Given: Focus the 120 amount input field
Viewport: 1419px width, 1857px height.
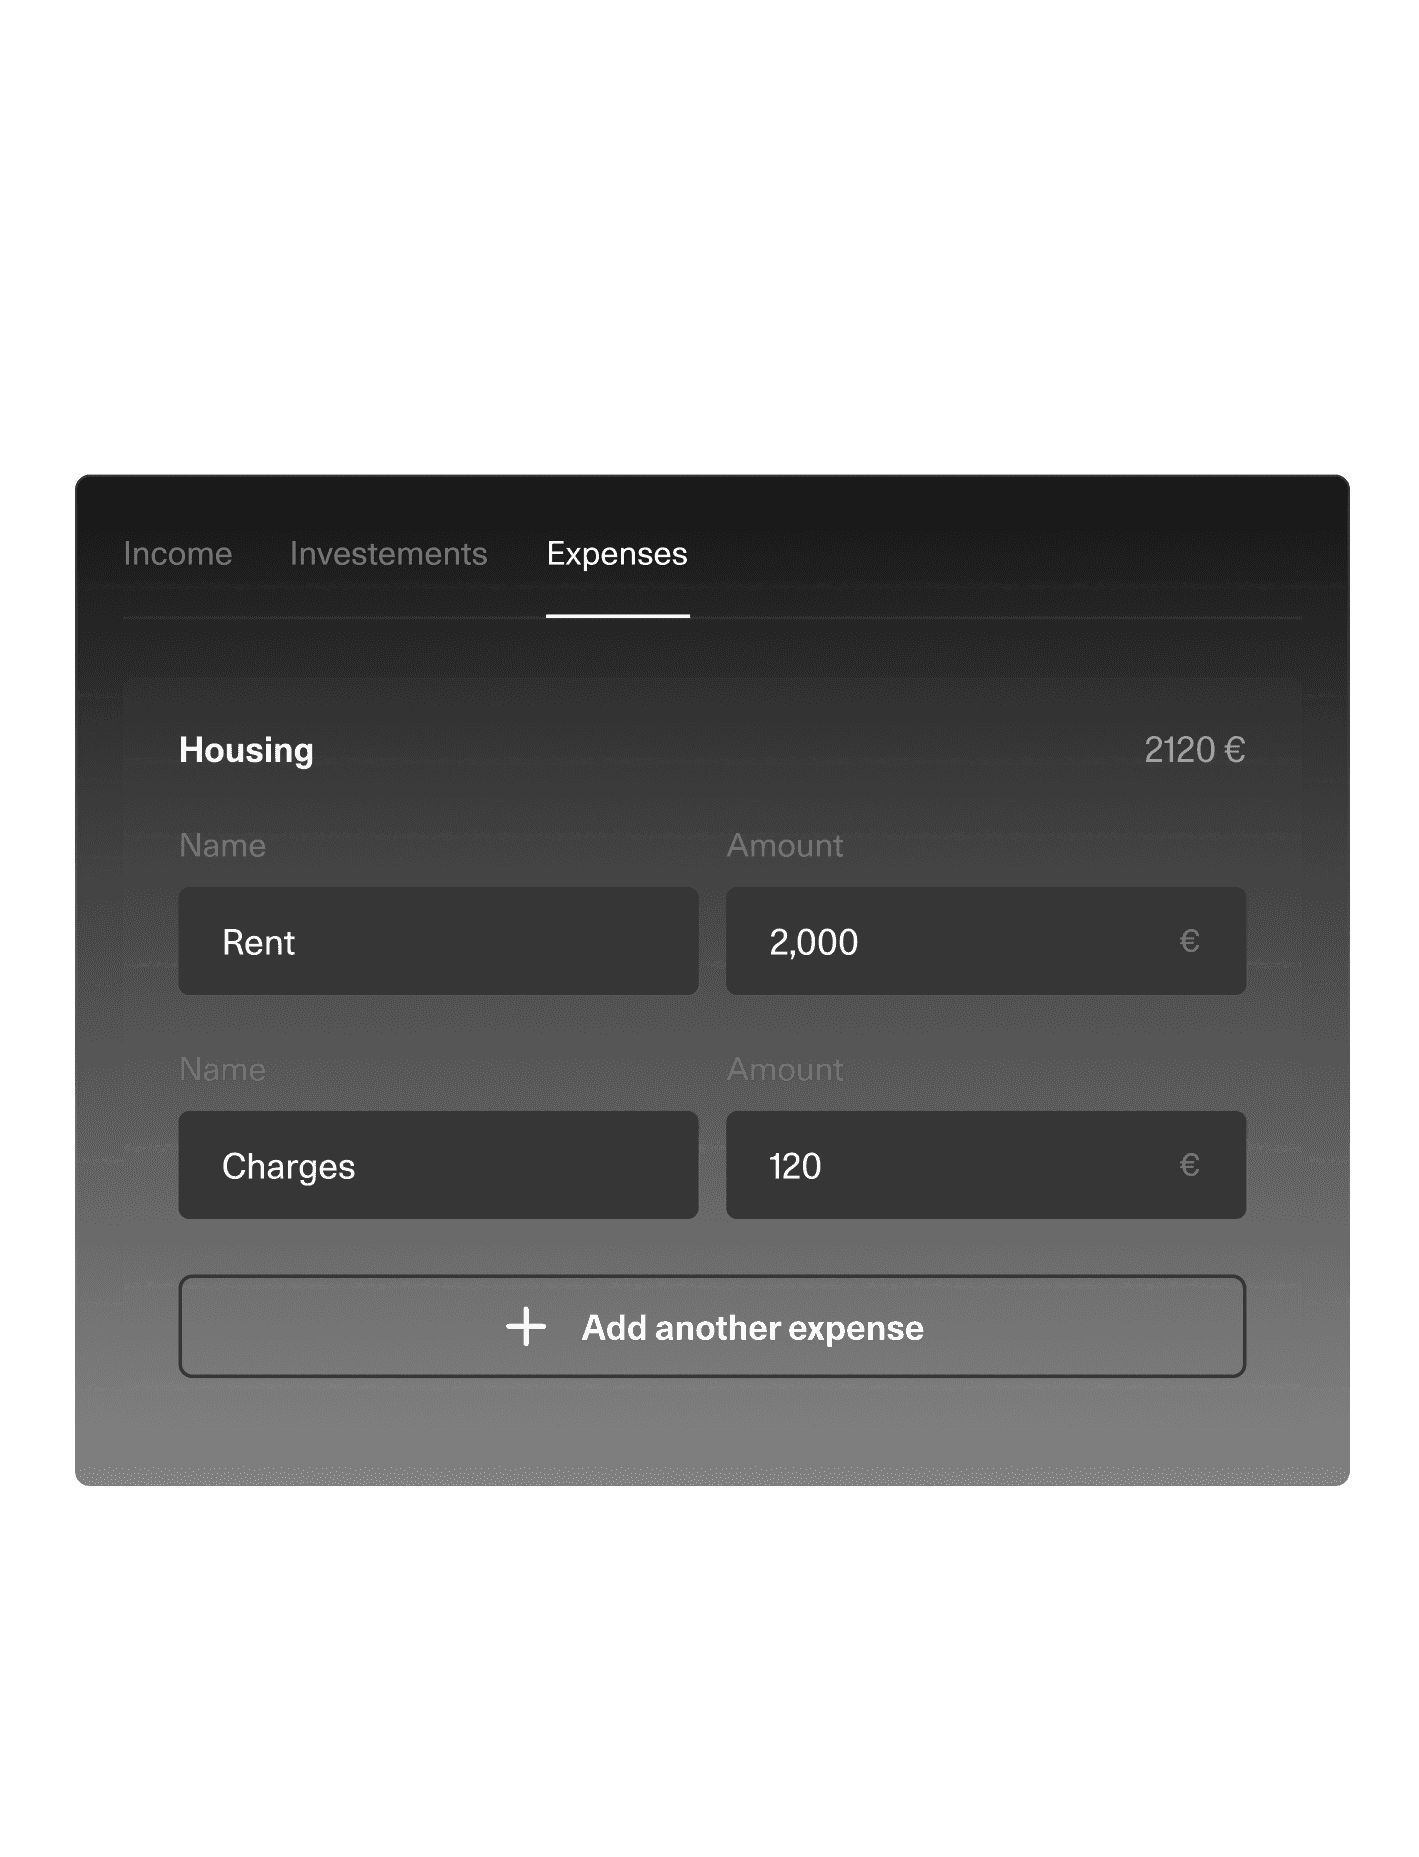Looking at the screenshot, I should [x=986, y=1165].
